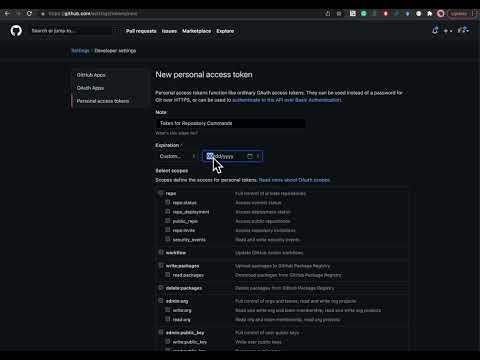This screenshot has width=480, height=360.
Task: Check the public_repo checkbox
Action: (168, 221)
